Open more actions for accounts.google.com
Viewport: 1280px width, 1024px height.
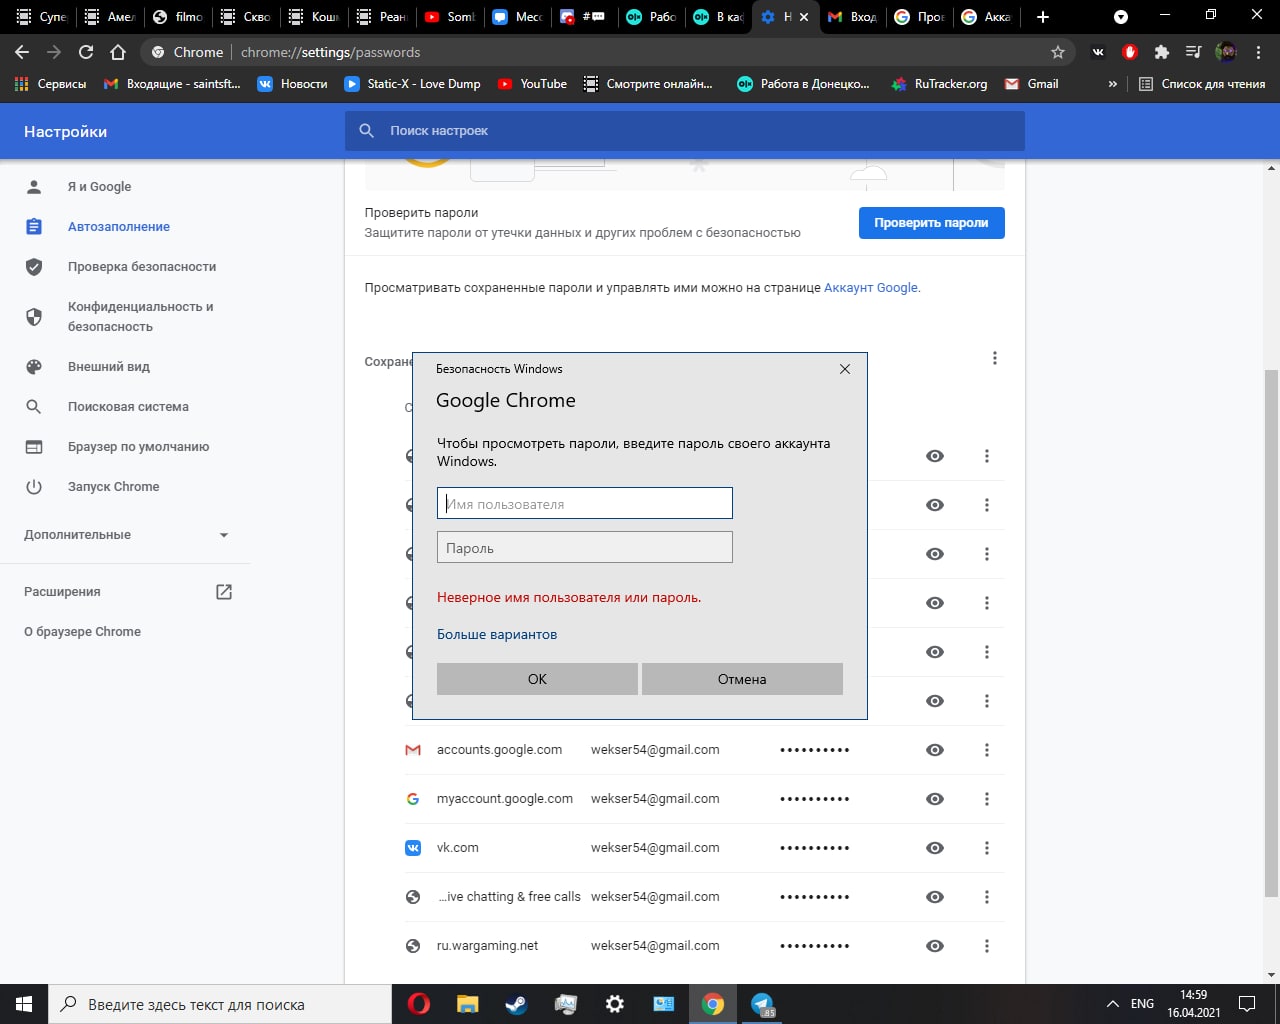tap(987, 750)
